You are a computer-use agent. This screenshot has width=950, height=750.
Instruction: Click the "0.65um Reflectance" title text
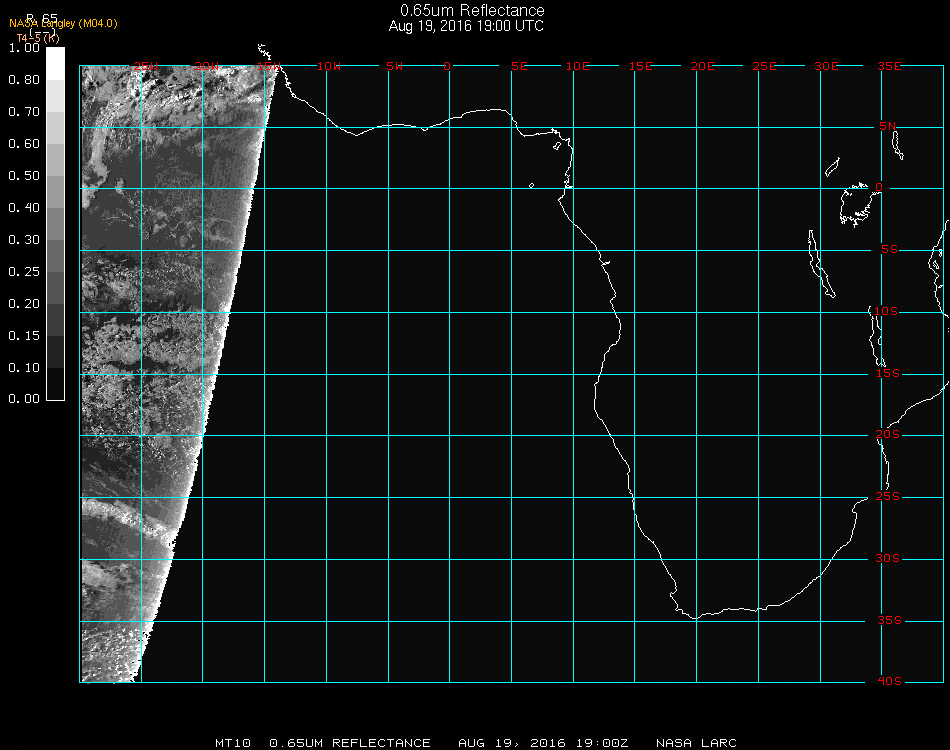(472, 10)
